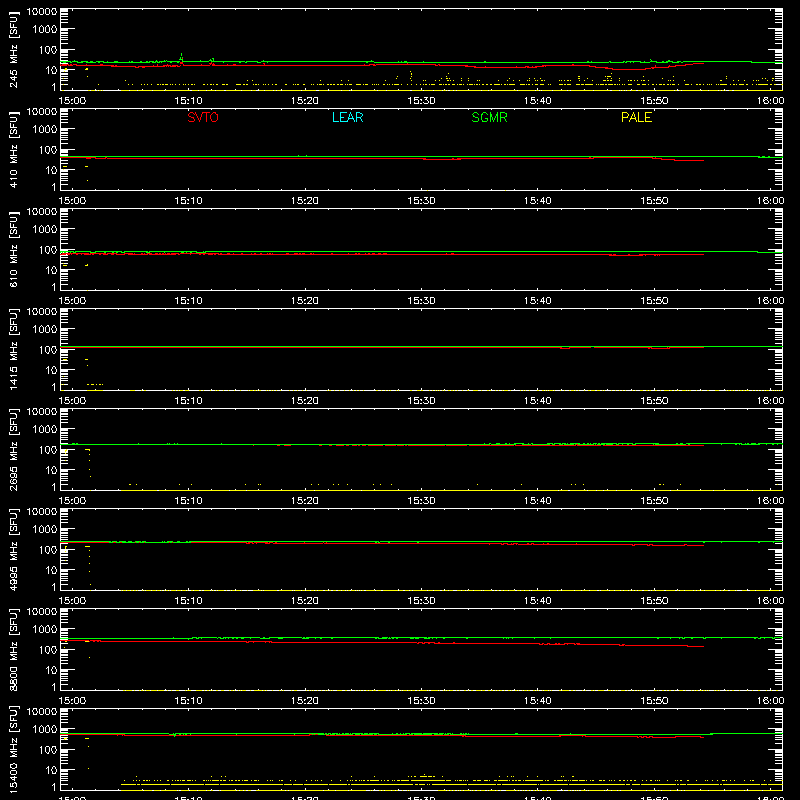The image size is (800, 800).
Task: Select the '8800 MHz [SFU]' axis title
Action: coord(14,649)
